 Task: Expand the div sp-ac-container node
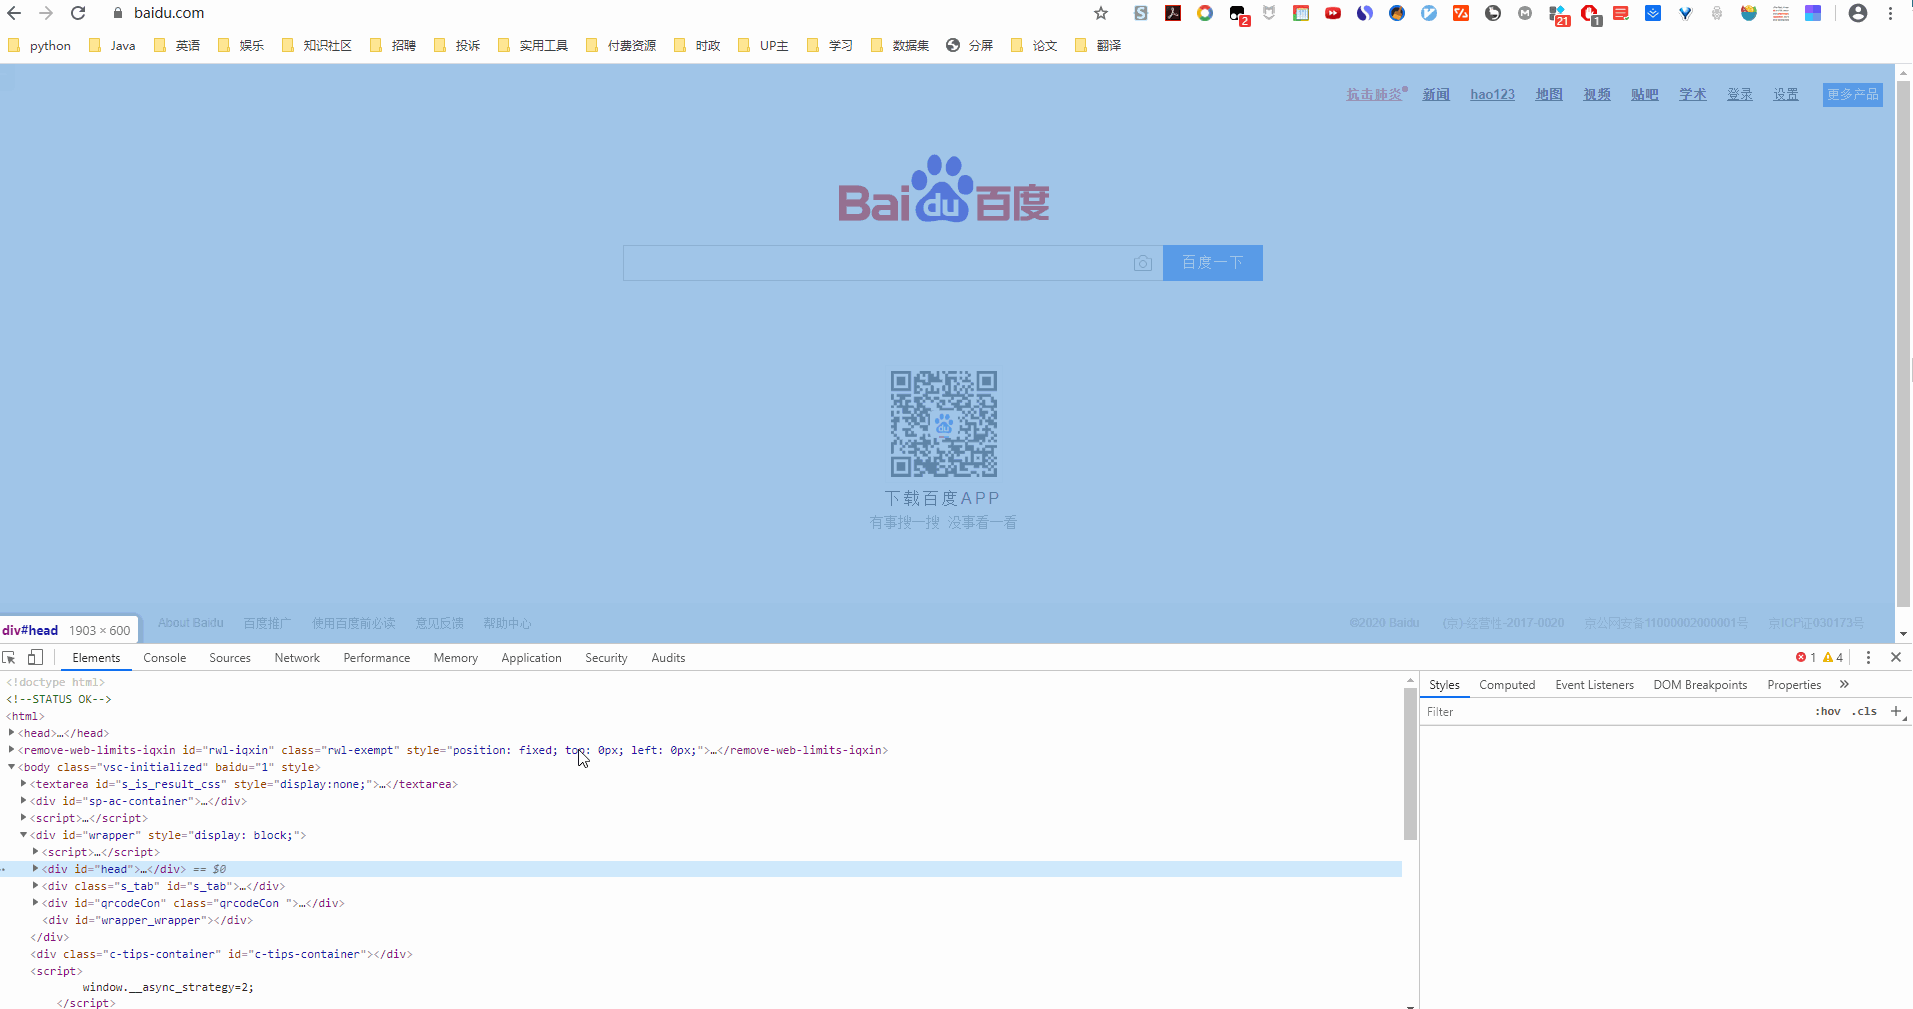pyautogui.click(x=24, y=801)
